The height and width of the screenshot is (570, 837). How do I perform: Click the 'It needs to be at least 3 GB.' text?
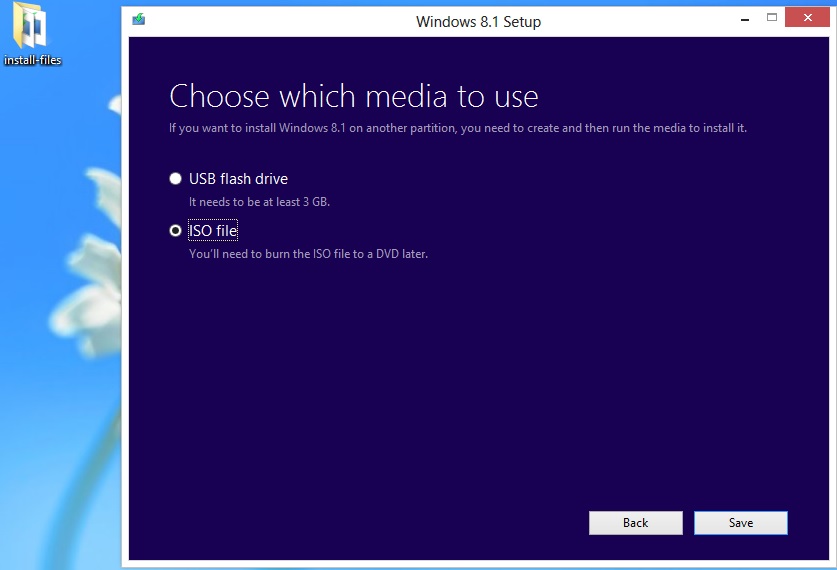(x=259, y=202)
